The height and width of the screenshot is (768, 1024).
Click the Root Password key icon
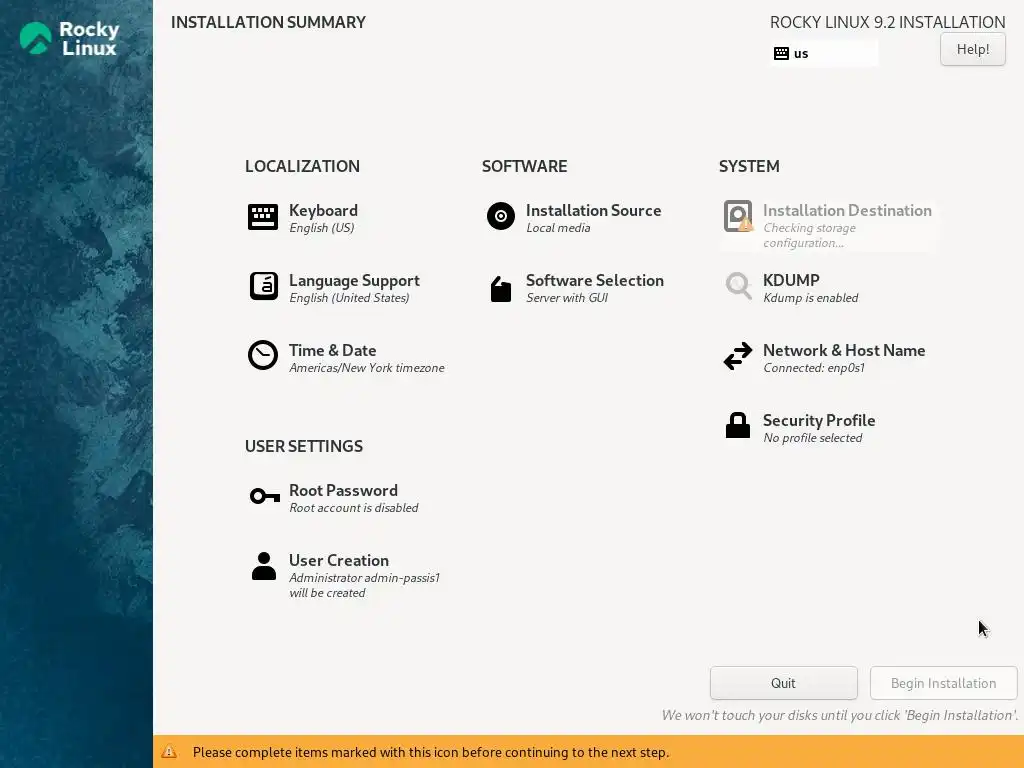pos(264,496)
